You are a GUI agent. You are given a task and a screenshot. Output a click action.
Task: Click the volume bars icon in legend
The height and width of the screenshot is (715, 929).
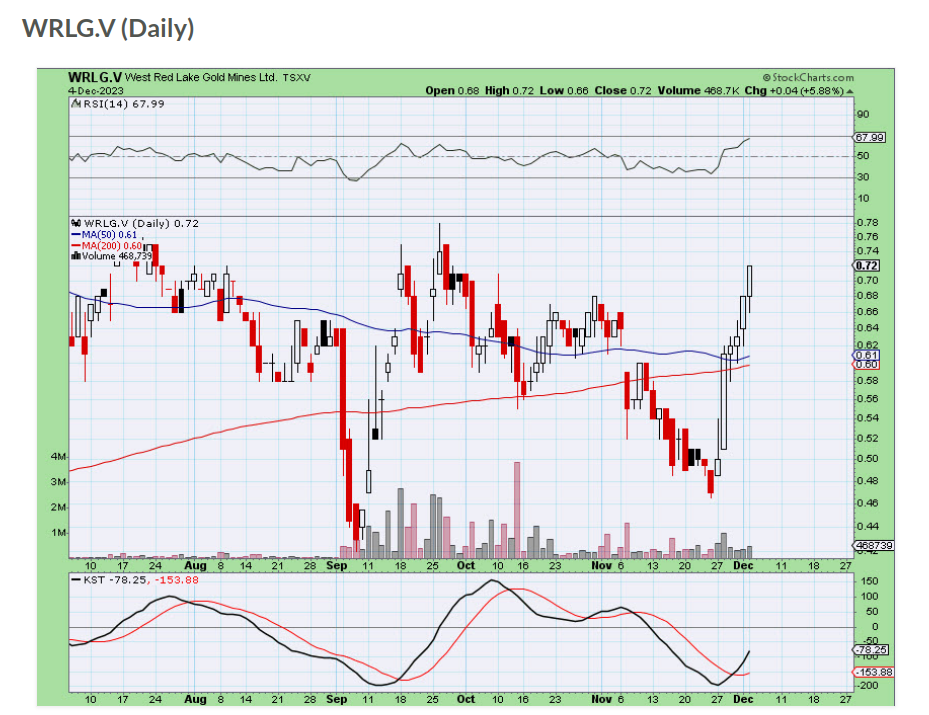pyautogui.click(x=76, y=256)
